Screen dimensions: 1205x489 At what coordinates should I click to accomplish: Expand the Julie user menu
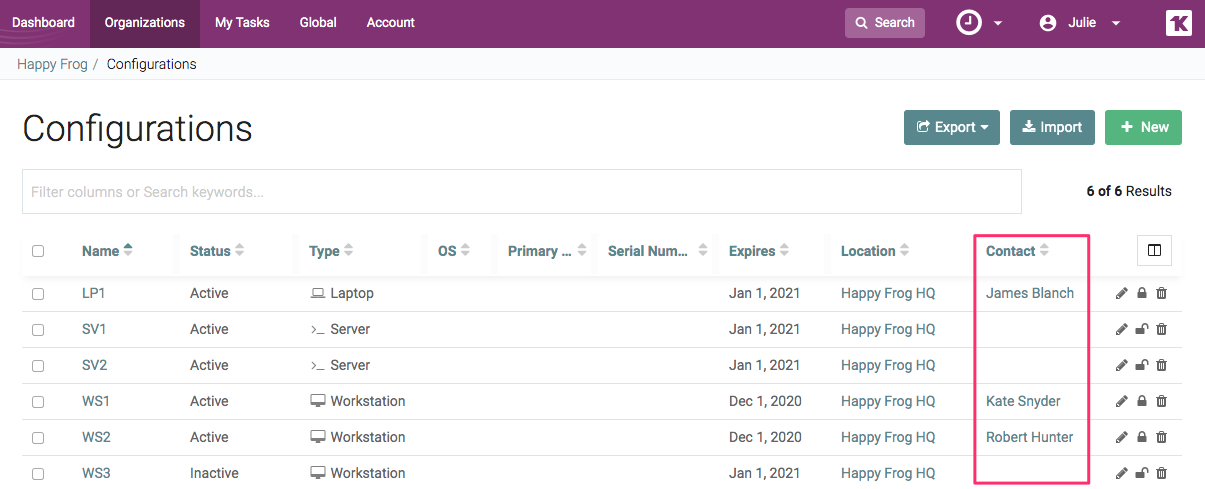(x=1080, y=23)
